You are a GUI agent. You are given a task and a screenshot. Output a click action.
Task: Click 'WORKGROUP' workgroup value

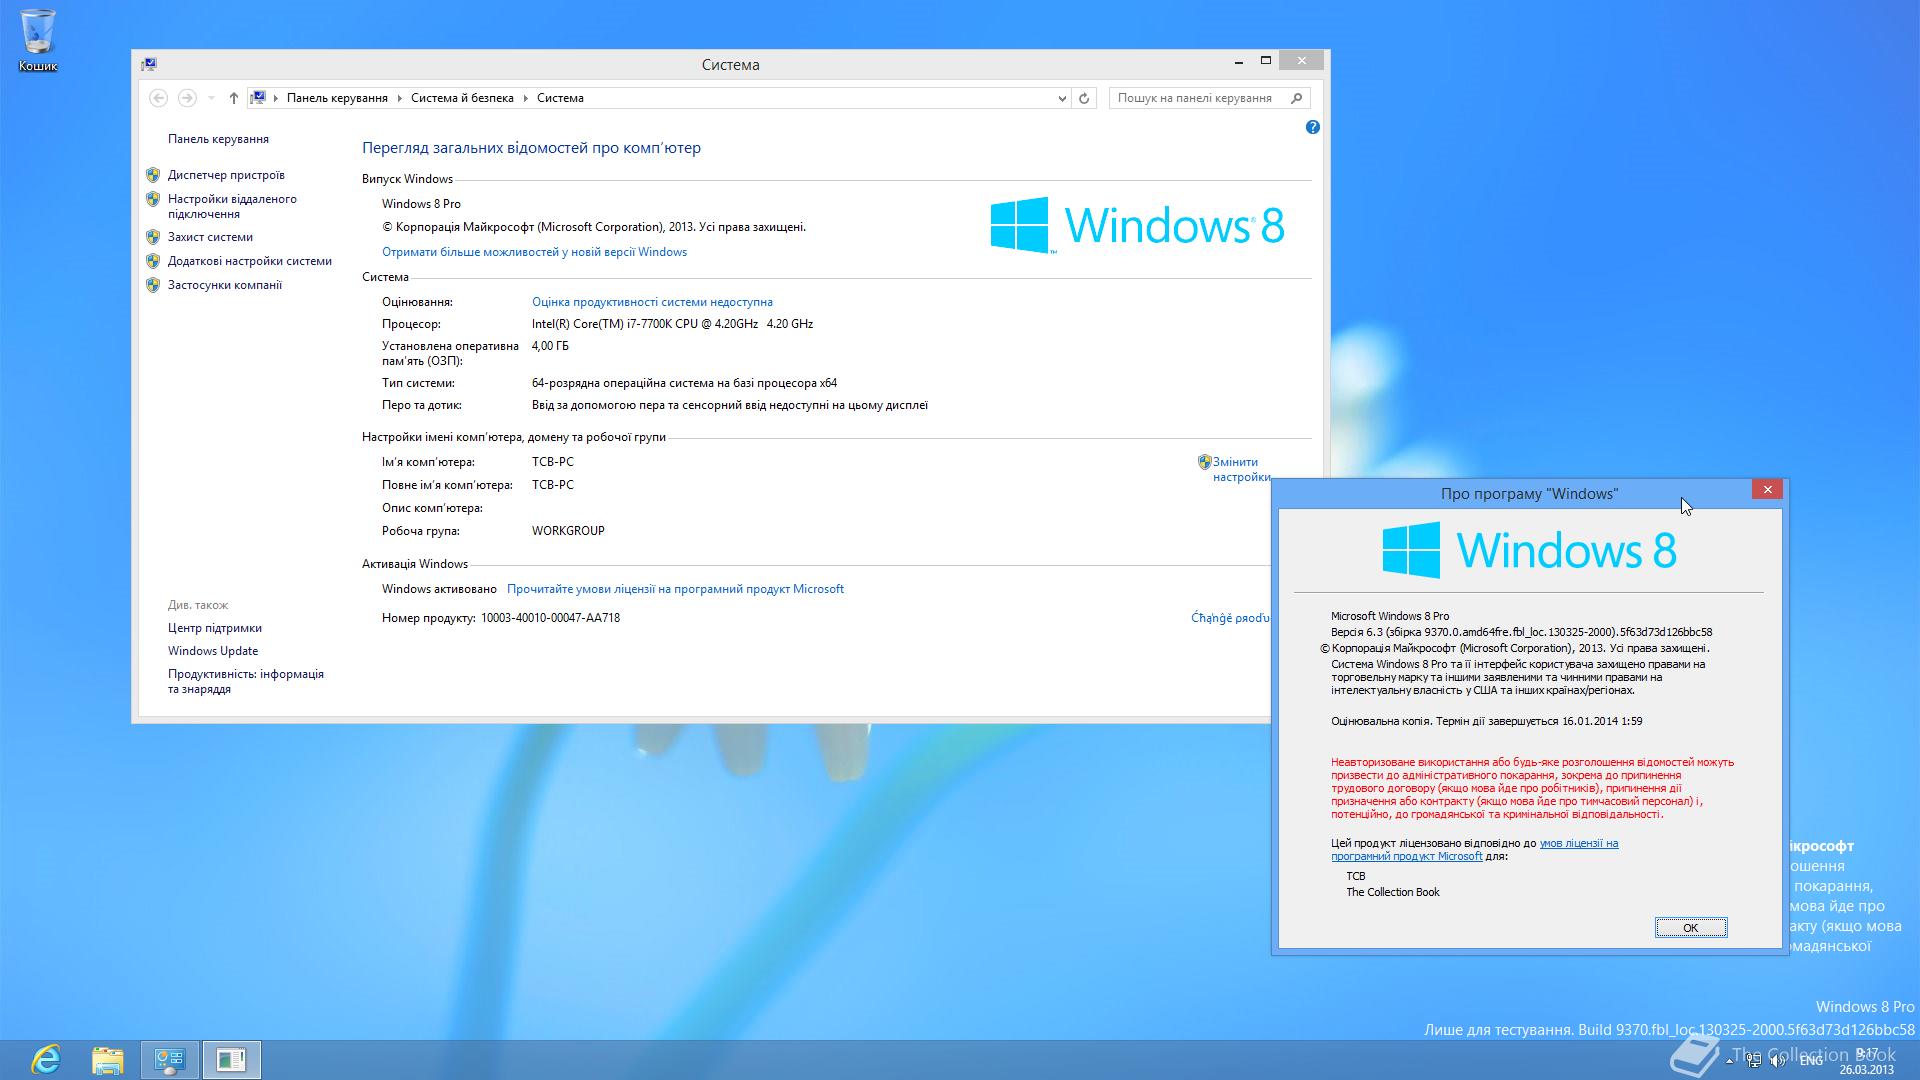coord(568,531)
